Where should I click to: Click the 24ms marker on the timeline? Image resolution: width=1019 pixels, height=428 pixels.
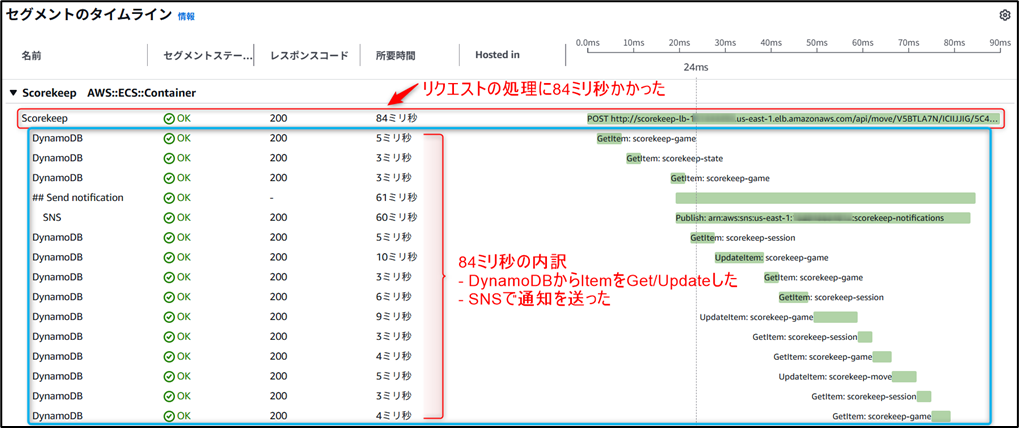pyautogui.click(x=695, y=67)
